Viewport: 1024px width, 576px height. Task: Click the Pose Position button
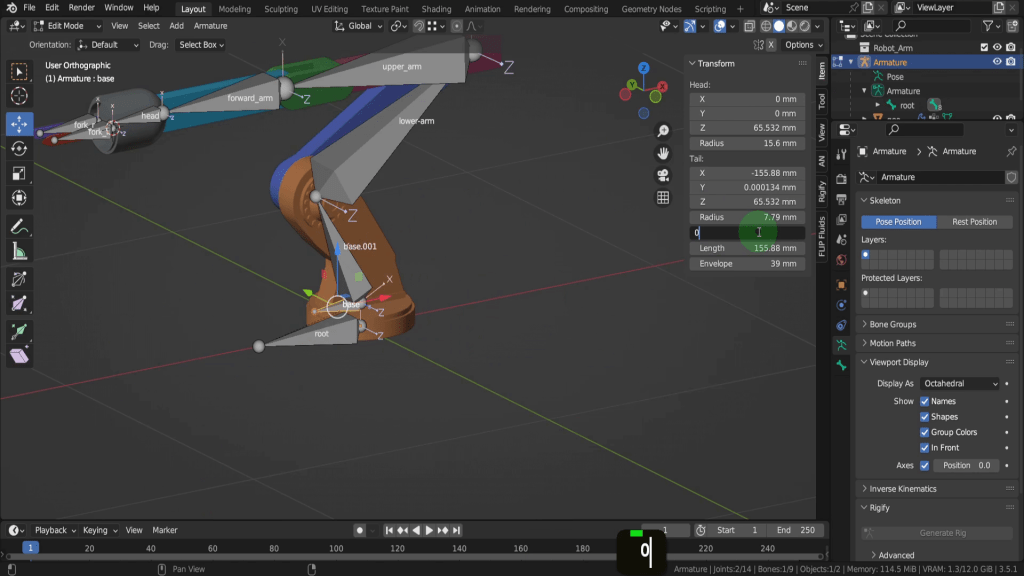(x=898, y=222)
